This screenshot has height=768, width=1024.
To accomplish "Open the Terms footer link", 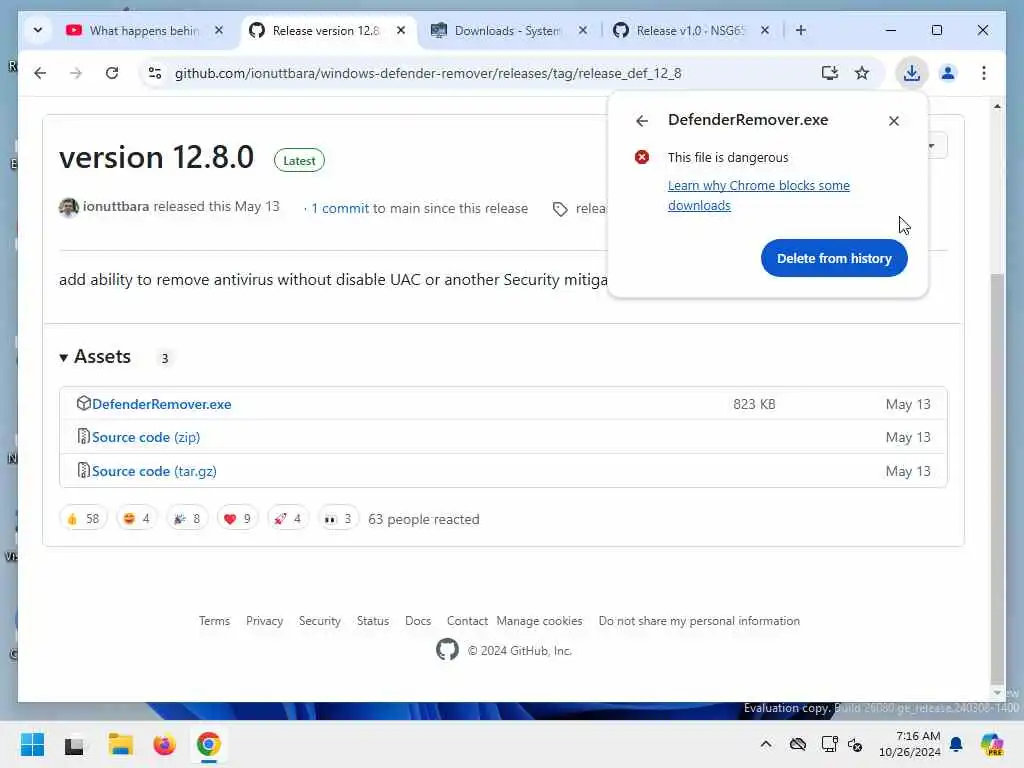I will 214,621.
